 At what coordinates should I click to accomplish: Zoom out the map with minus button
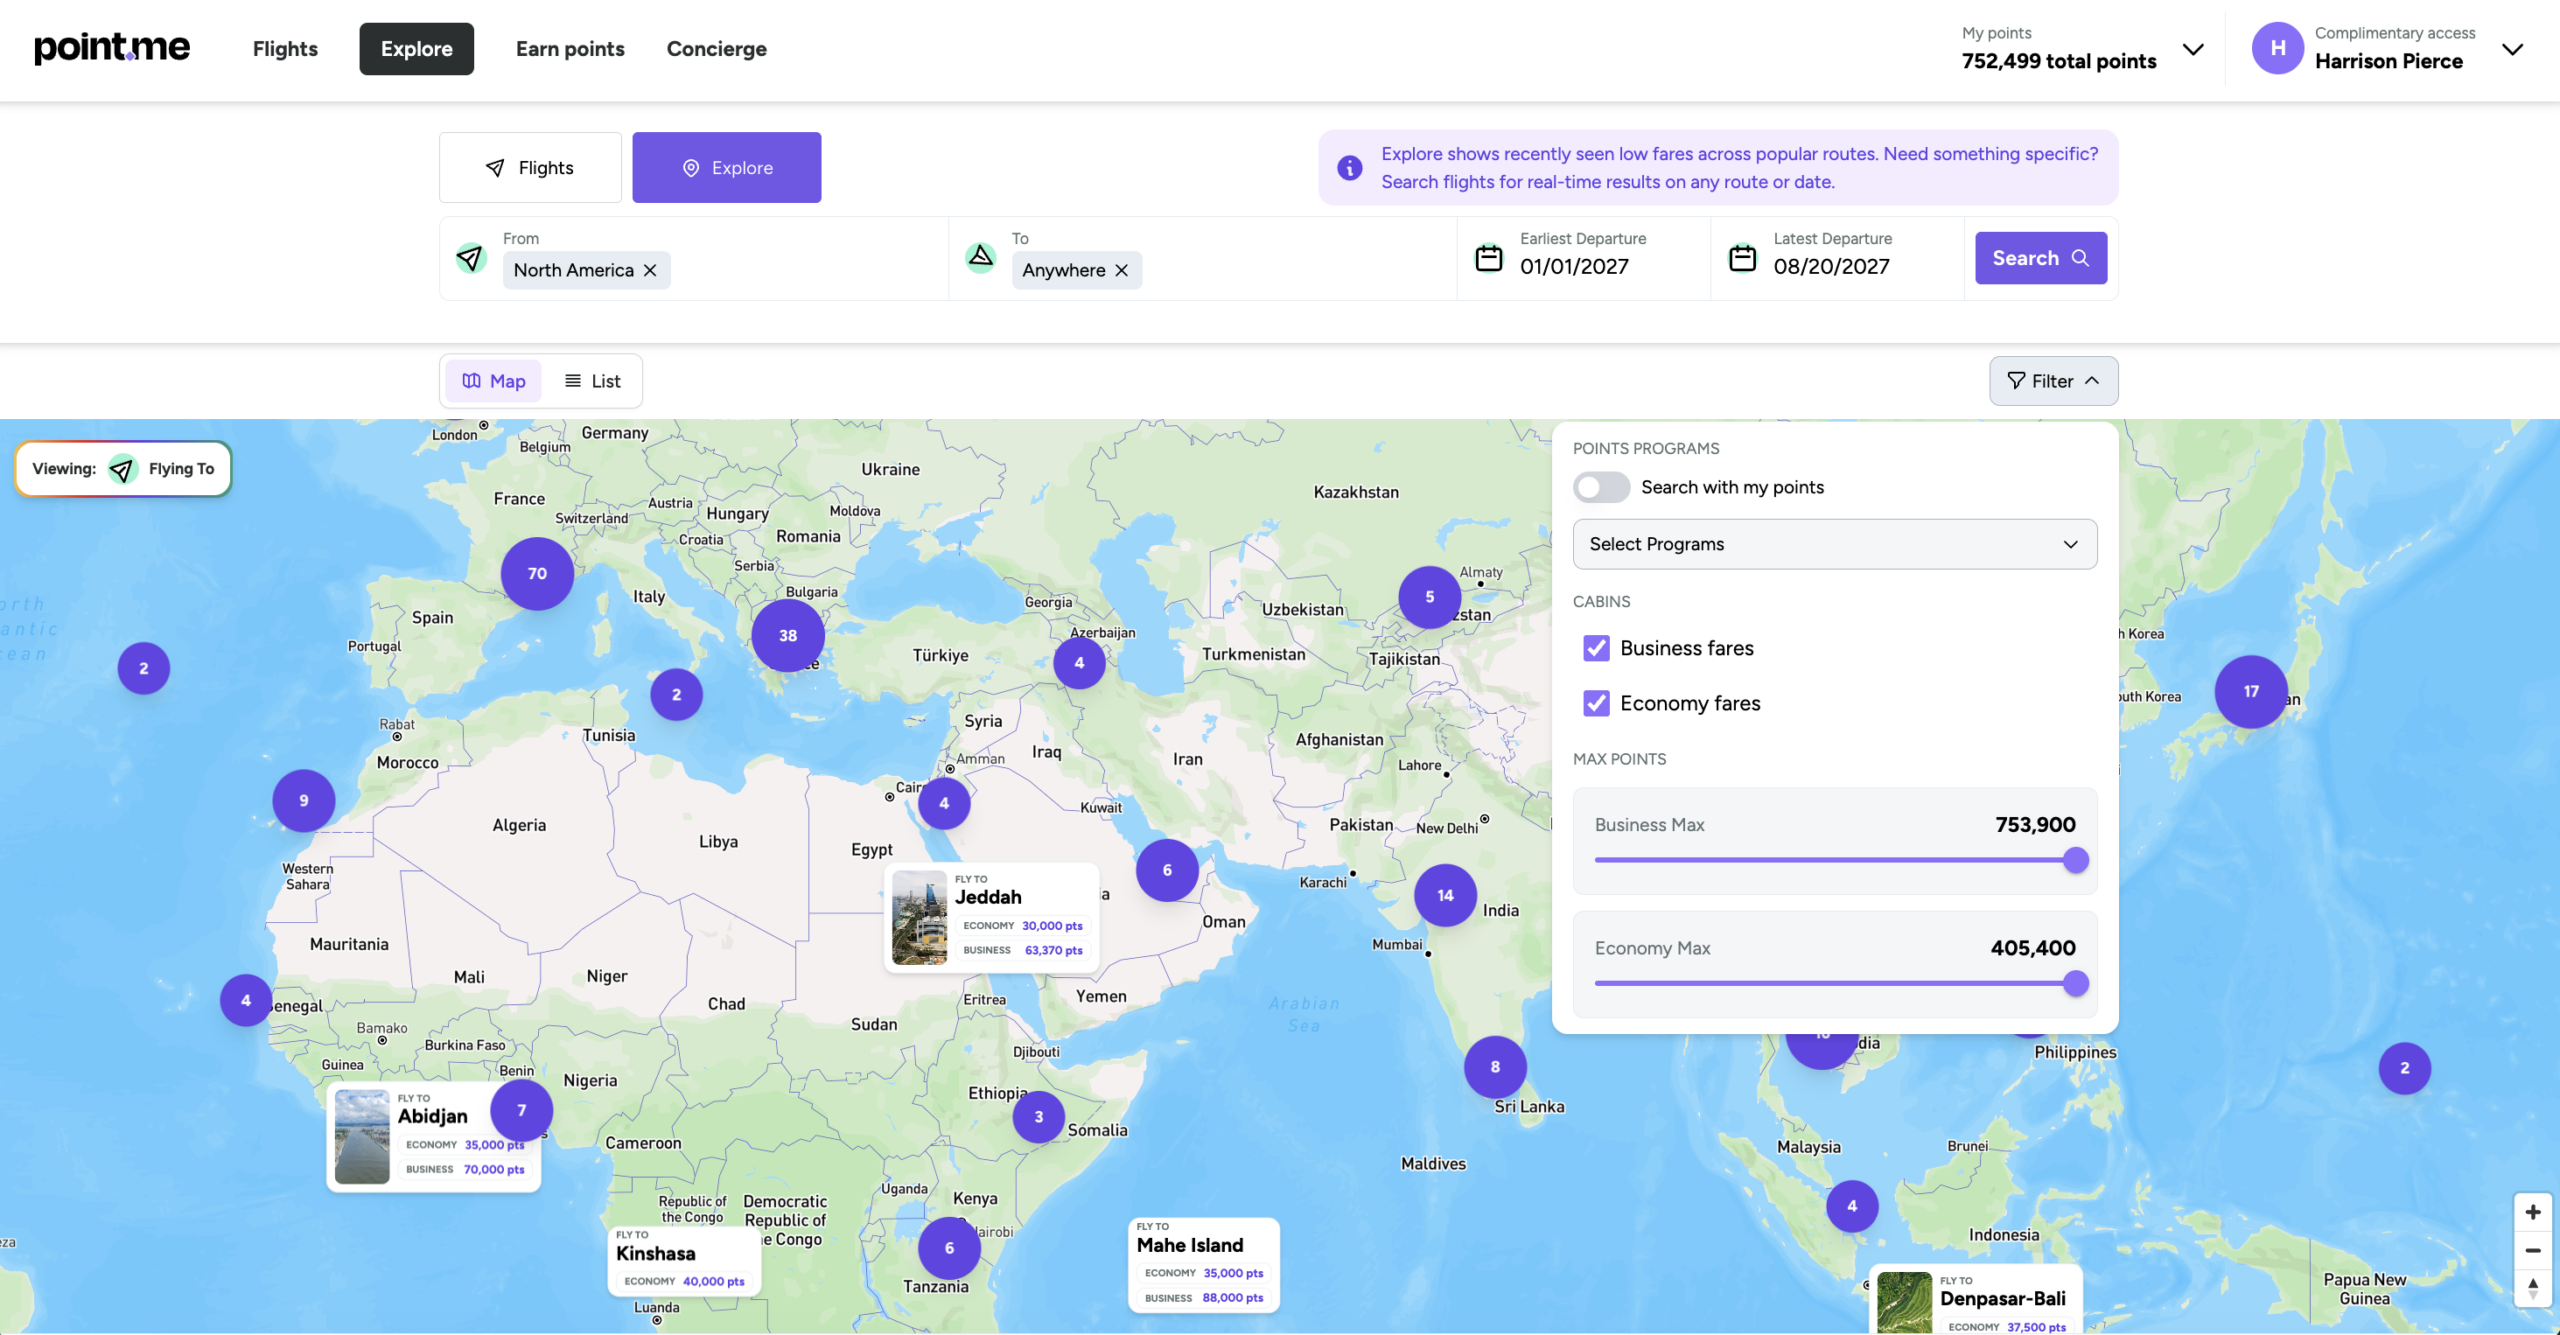tap(2532, 1250)
